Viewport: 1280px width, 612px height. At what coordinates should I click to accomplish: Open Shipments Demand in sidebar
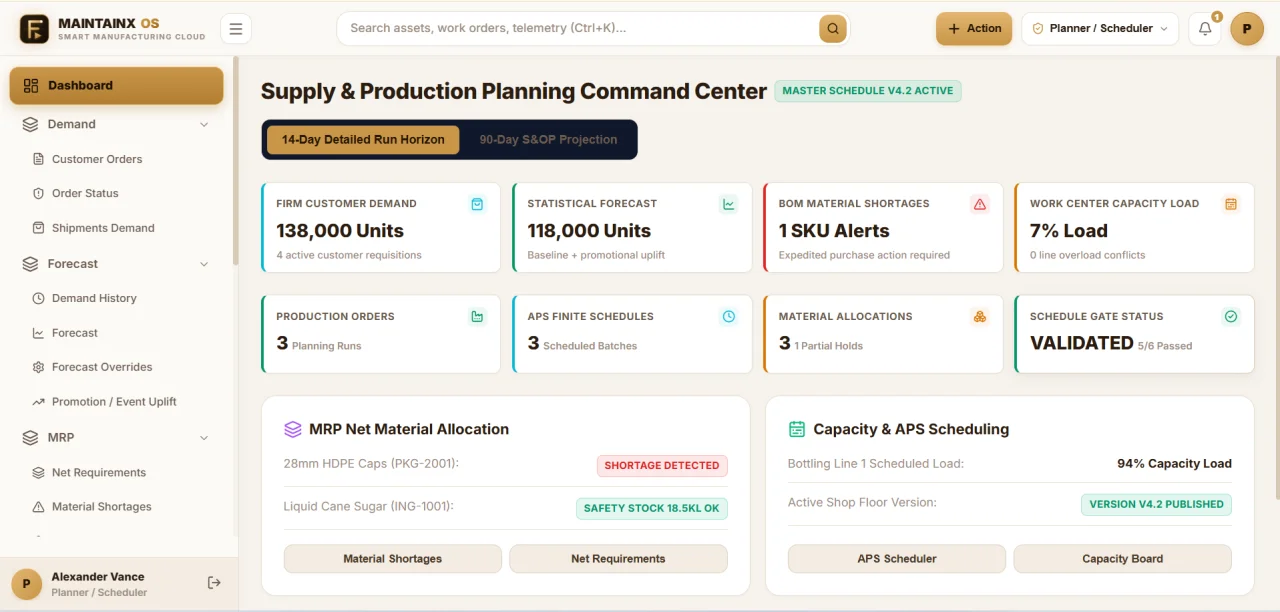point(103,228)
